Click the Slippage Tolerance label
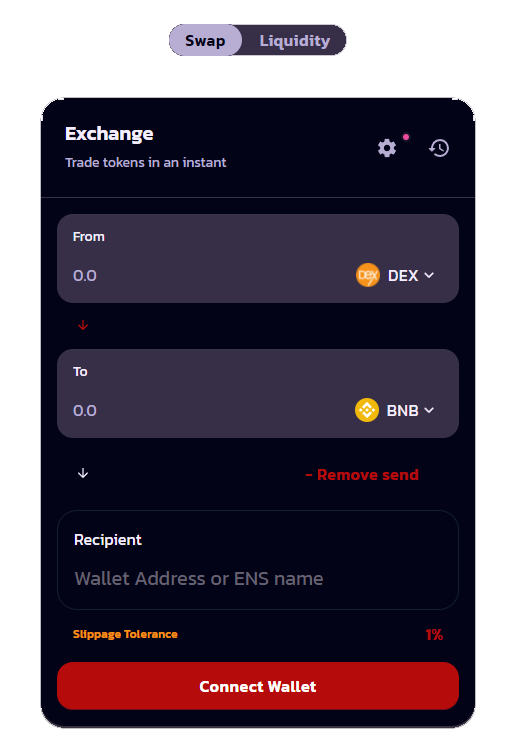Viewport: 516px width, 756px height. tap(125, 634)
